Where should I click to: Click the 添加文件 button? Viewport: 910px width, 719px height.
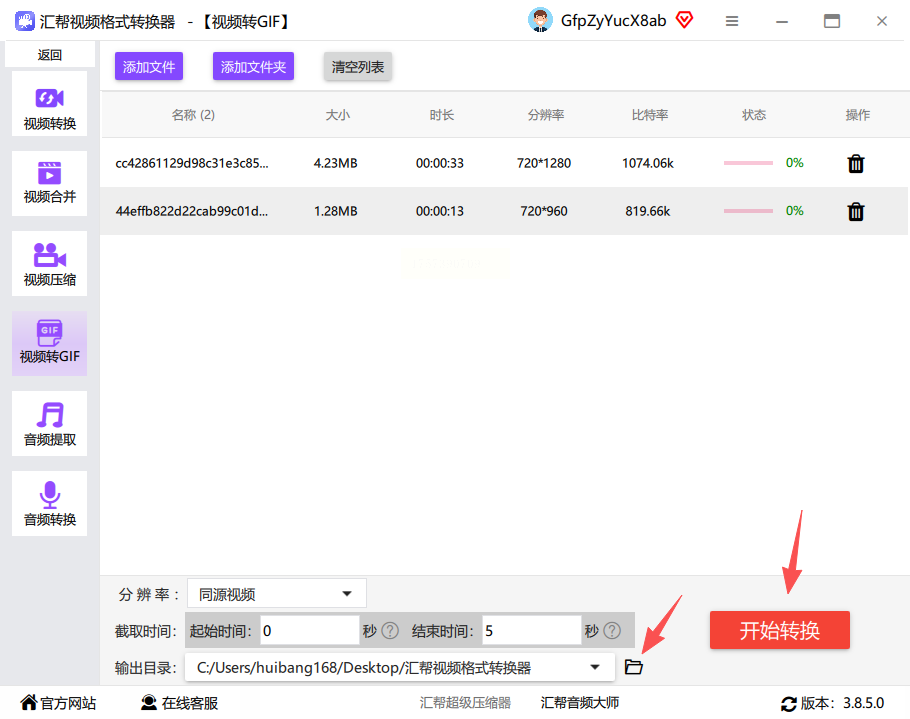click(149, 67)
